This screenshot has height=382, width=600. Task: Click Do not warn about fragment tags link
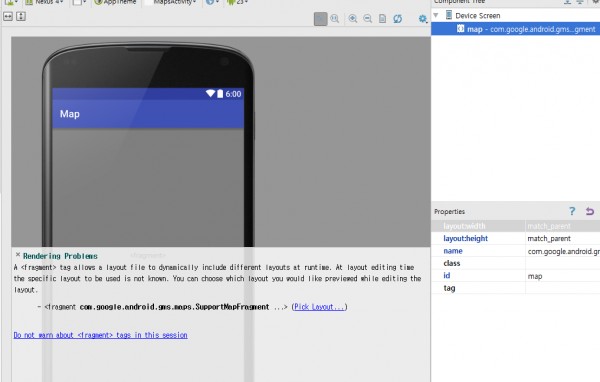pos(100,335)
